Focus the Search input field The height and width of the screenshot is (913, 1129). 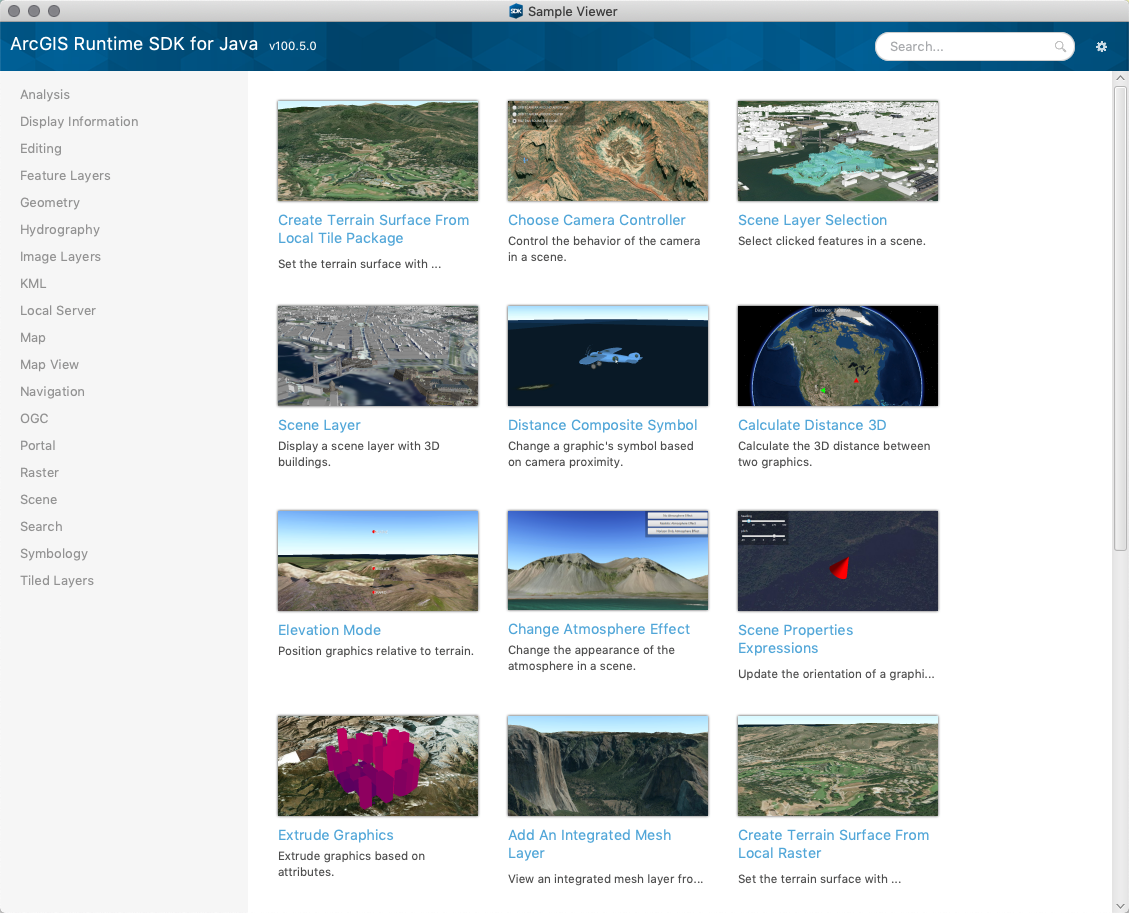(x=974, y=47)
